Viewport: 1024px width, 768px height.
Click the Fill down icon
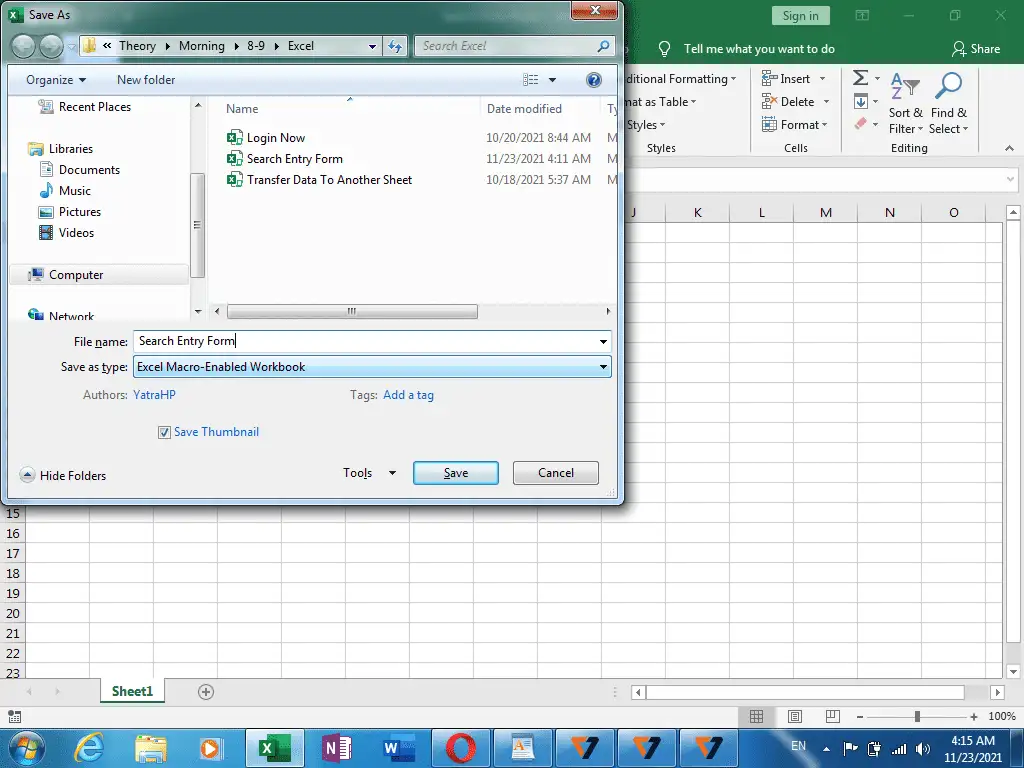[861, 101]
